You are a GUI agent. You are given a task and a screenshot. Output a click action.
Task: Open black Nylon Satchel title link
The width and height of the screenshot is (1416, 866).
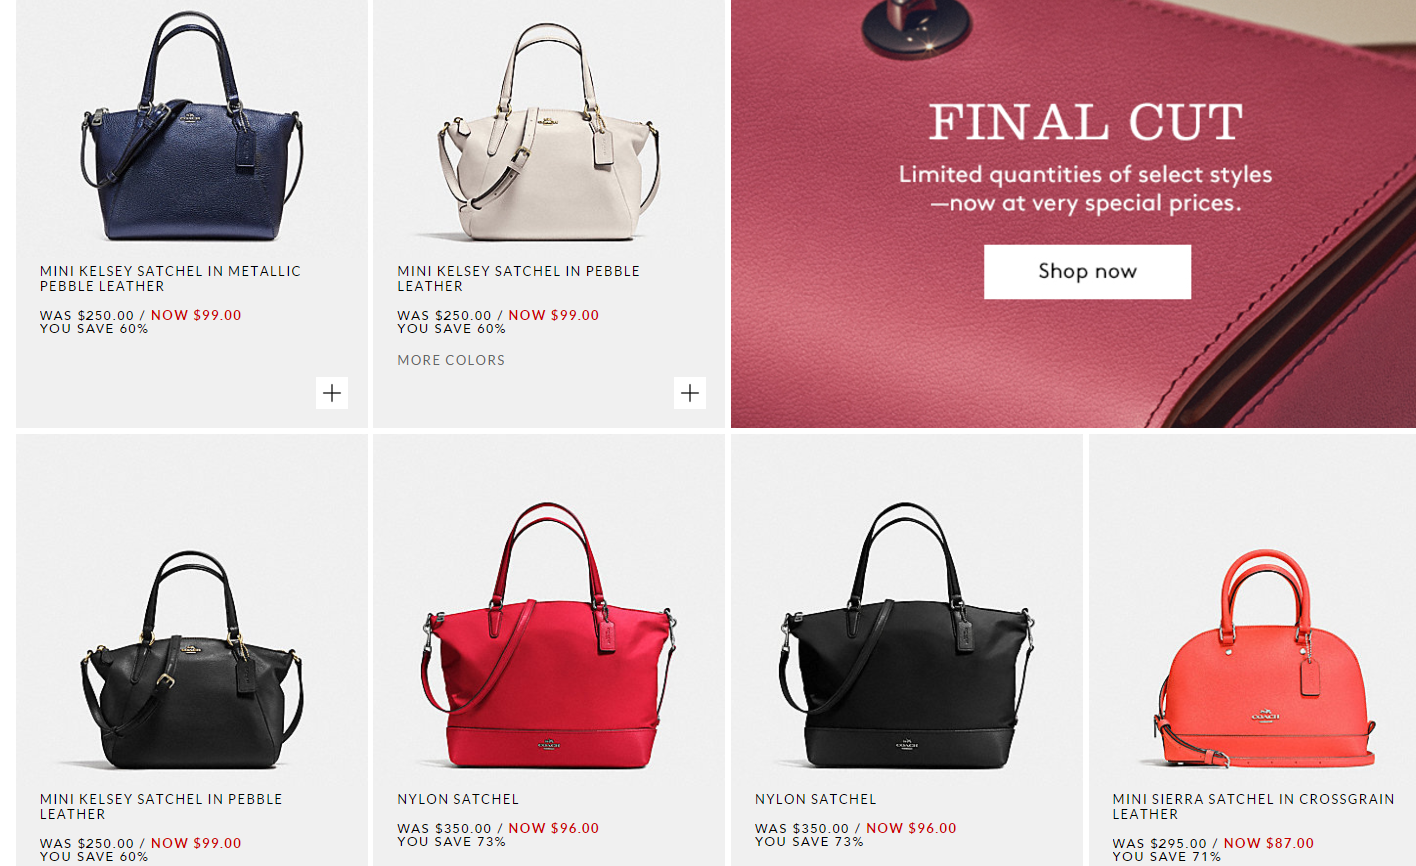click(816, 799)
